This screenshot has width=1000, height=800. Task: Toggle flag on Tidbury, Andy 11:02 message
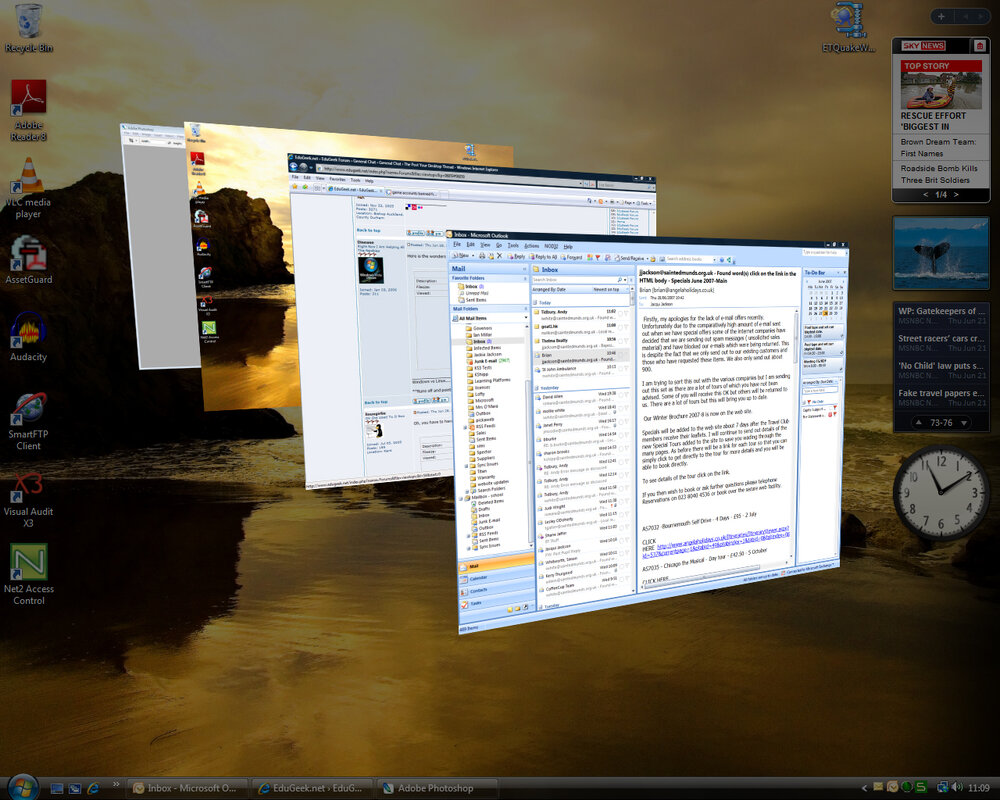pos(626,313)
